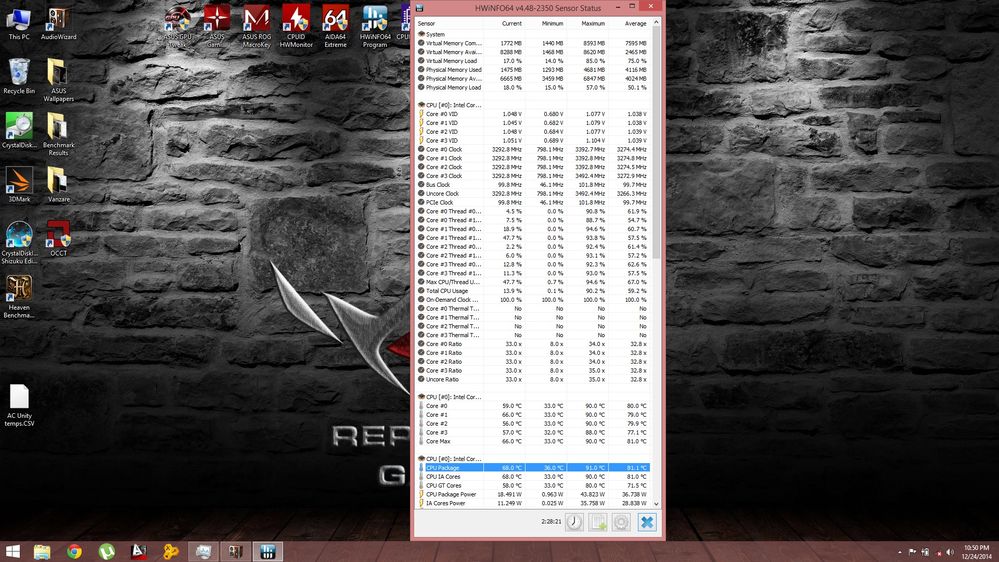Click the blue X close sensors button
This screenshot has width=999, height=562.
pyautogui.click(x=647, y=522)
